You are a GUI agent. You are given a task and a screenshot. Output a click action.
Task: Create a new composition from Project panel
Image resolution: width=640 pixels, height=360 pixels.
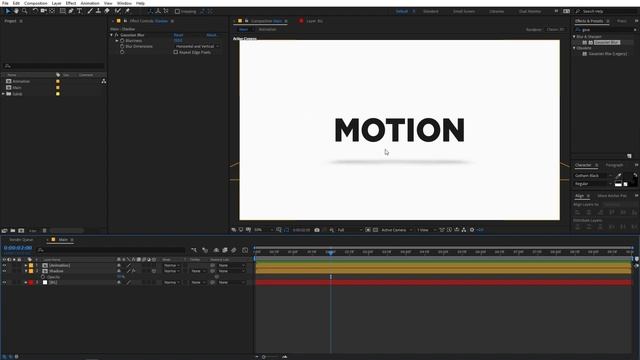tap(21, 231)
